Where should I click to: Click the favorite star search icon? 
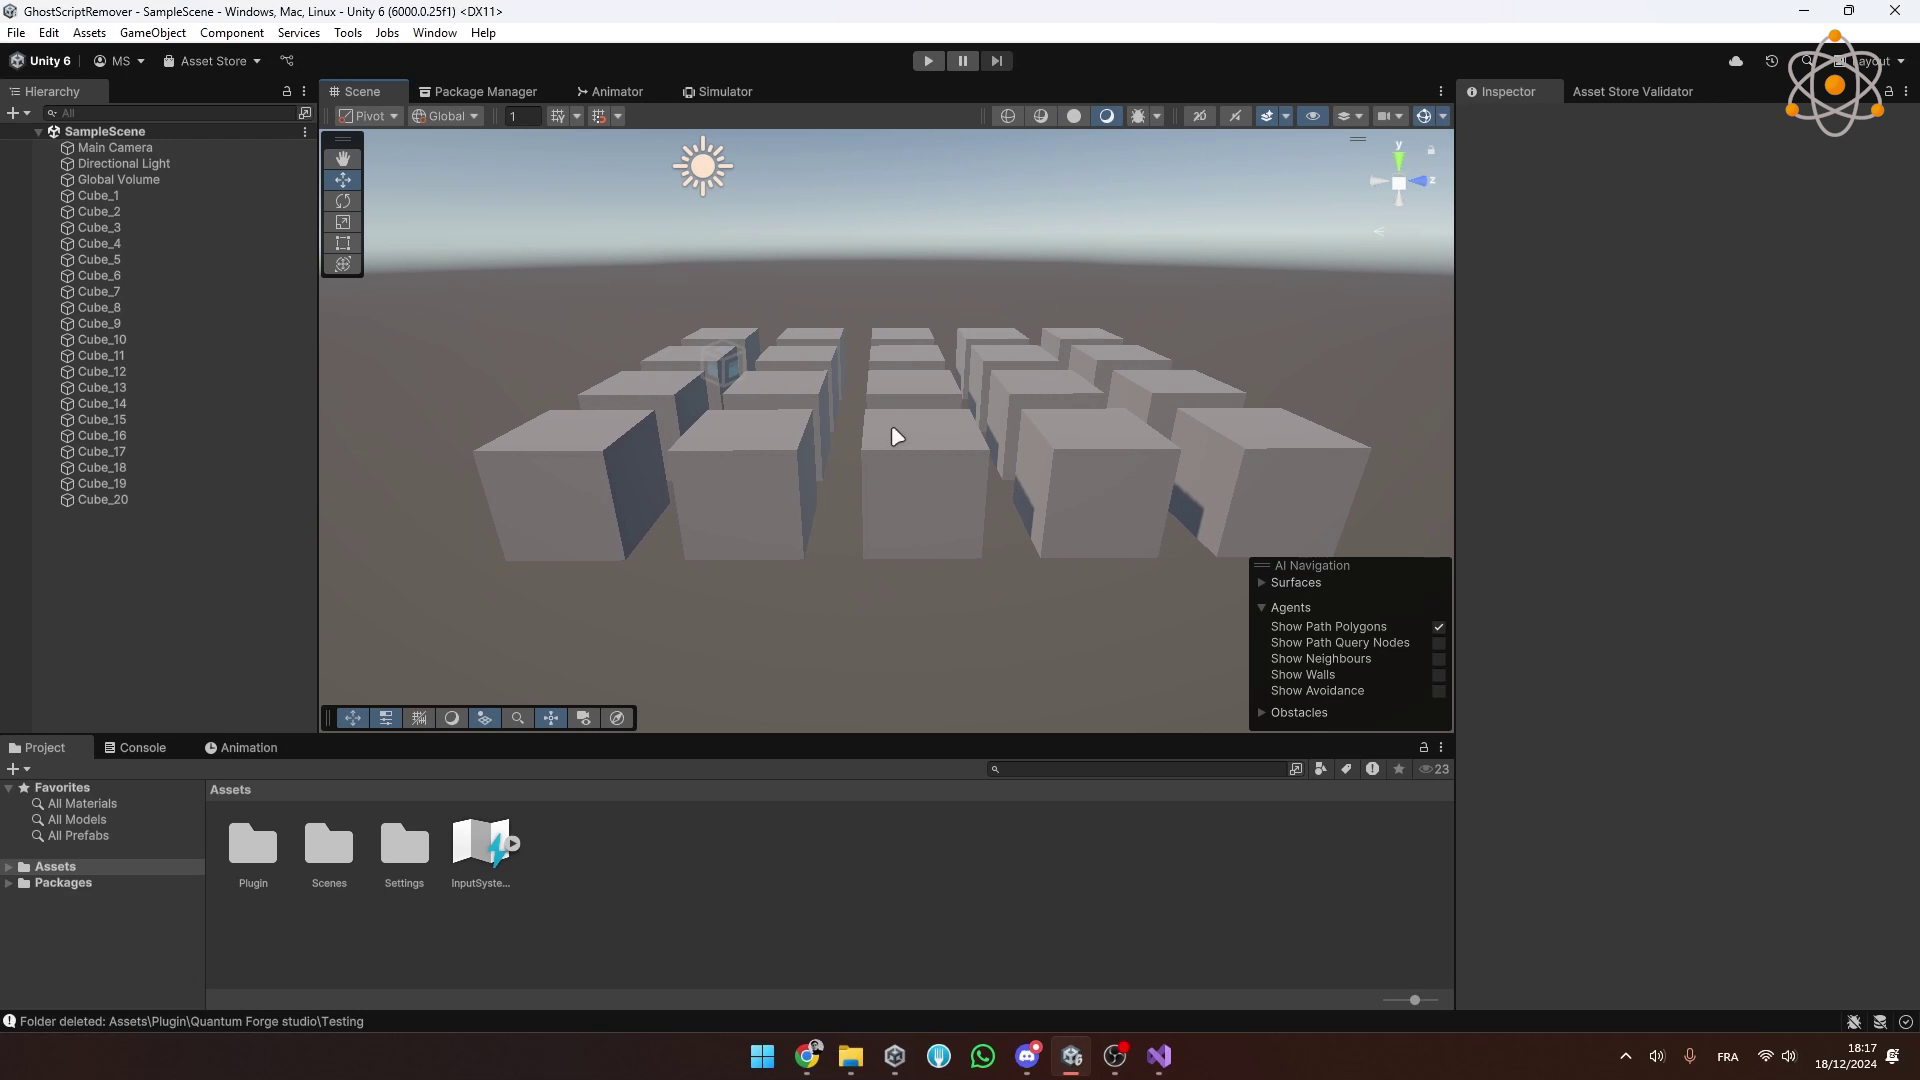1399,769
